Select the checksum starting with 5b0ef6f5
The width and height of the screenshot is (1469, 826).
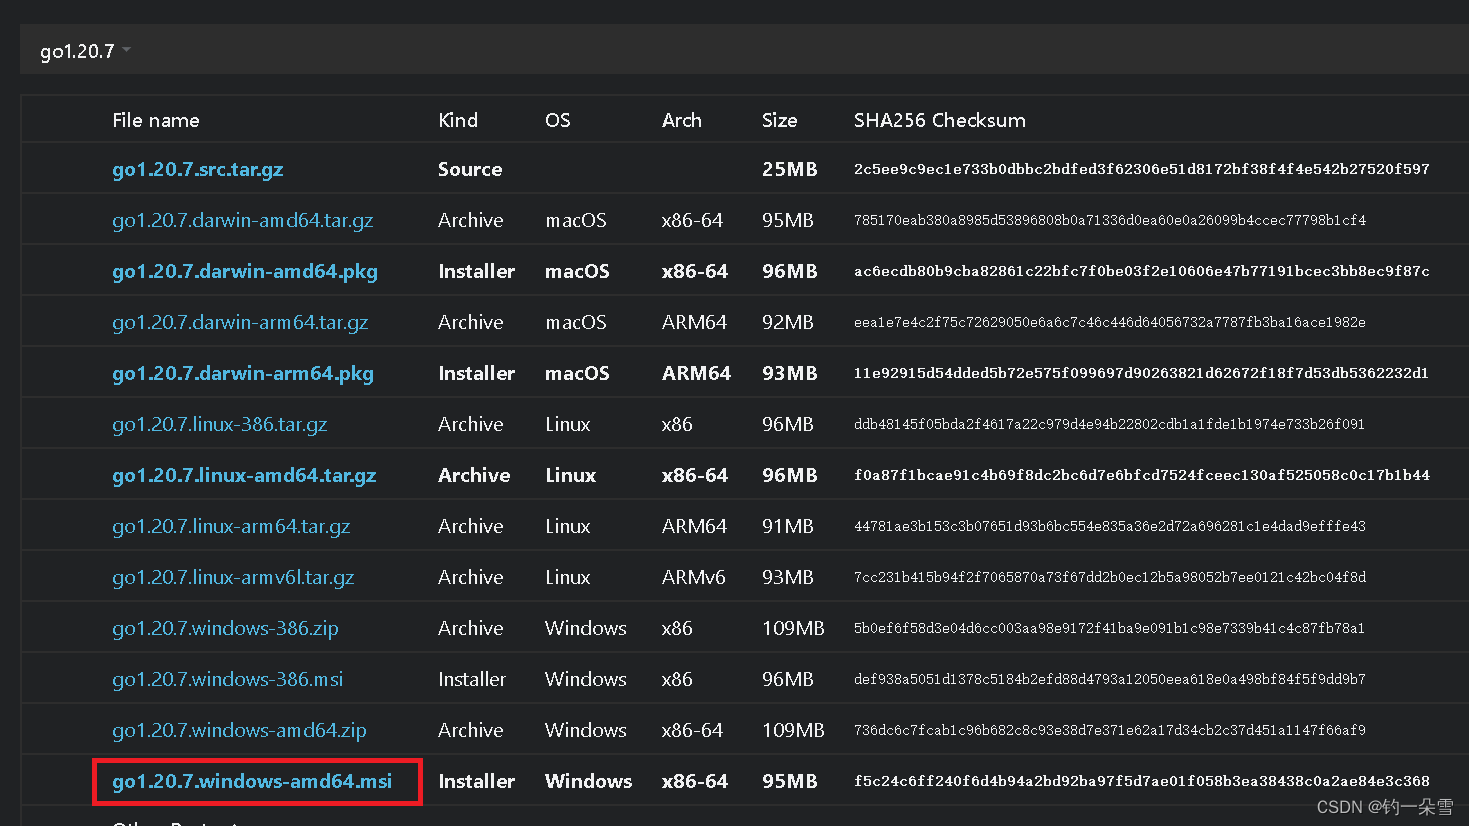(x=1109, y=628)
